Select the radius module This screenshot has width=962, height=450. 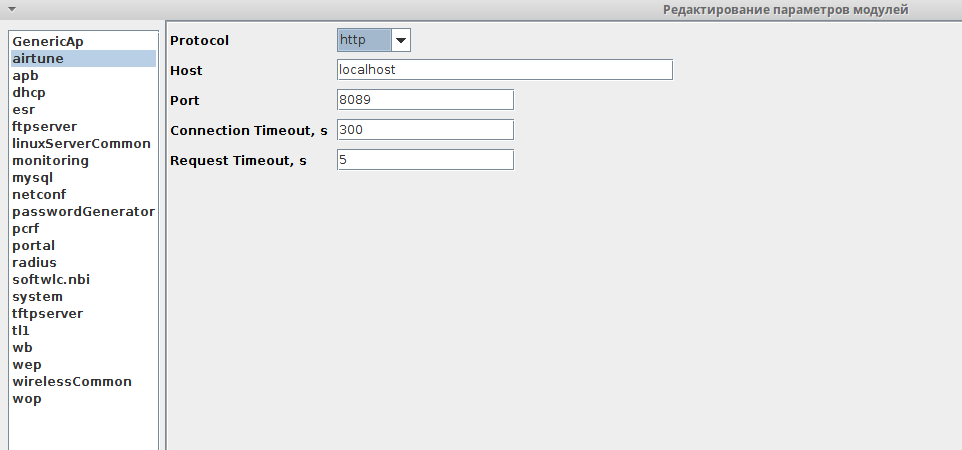point(34,263)
